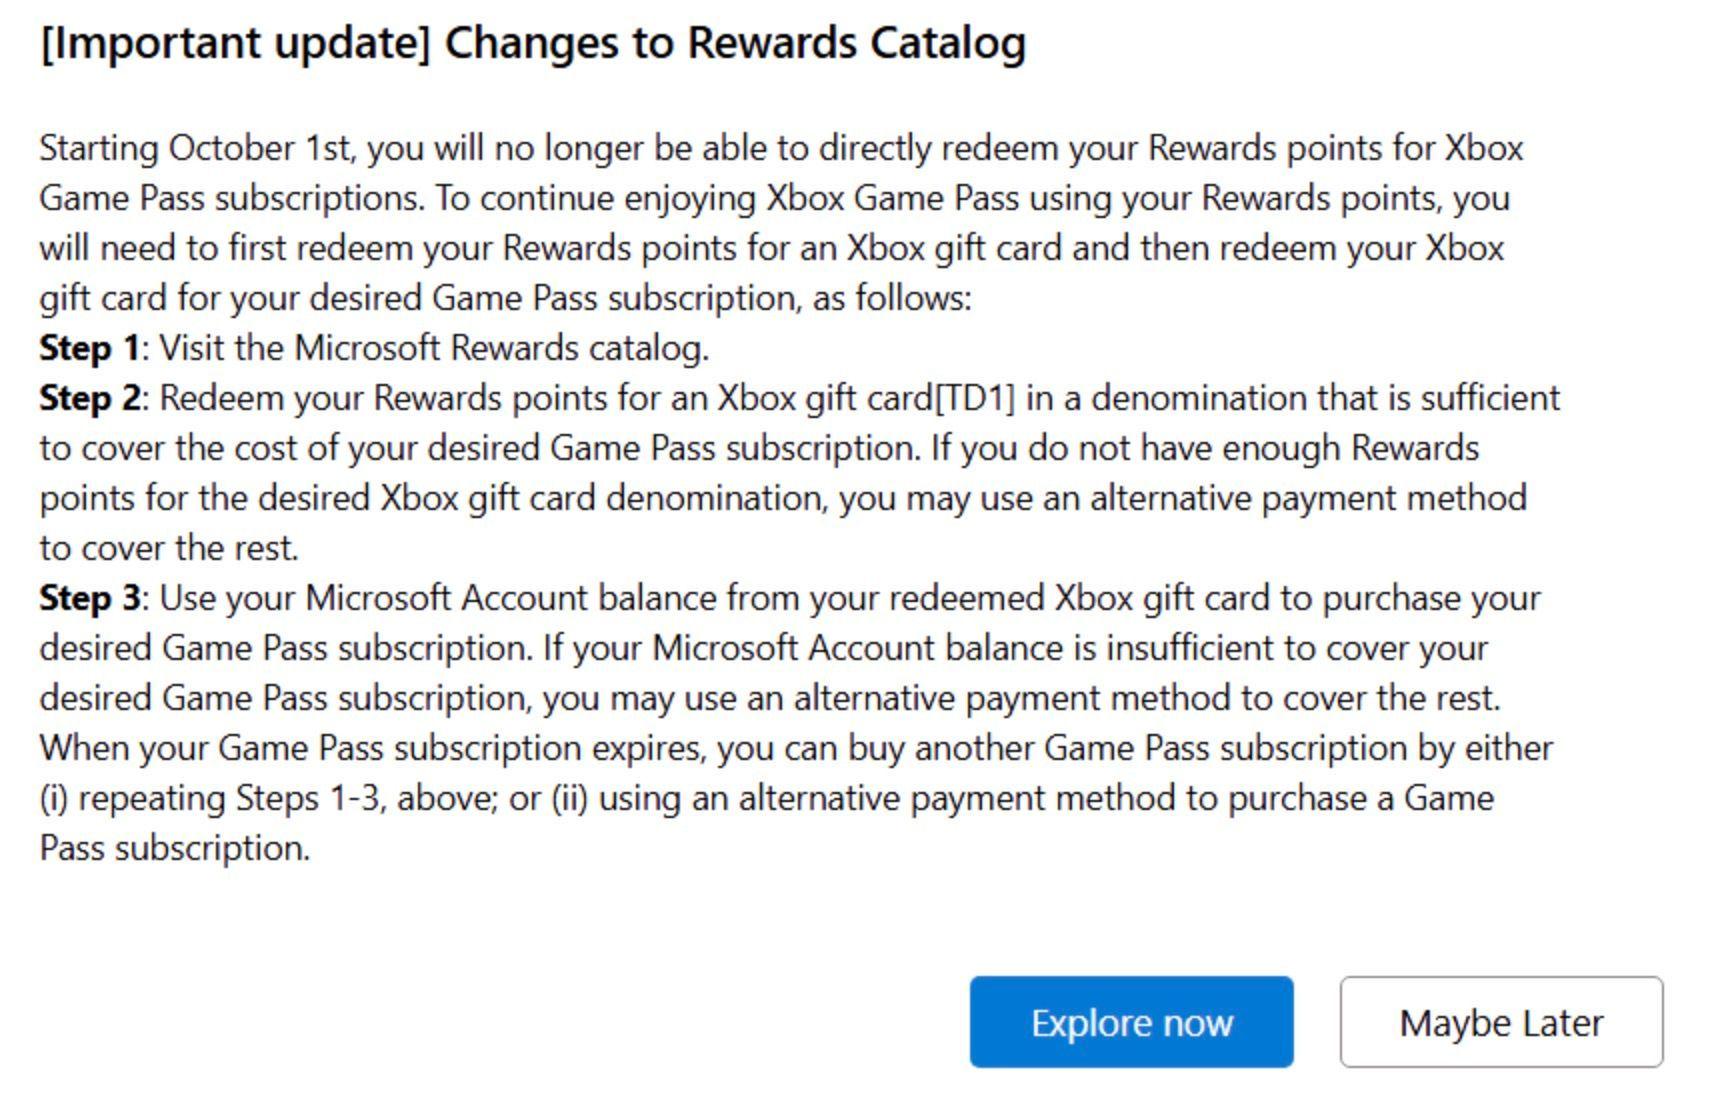Viewport: 1730px width, 1114px height.
Task: Click the [Important update] prefix in title
Action: (x=235, y=43)
